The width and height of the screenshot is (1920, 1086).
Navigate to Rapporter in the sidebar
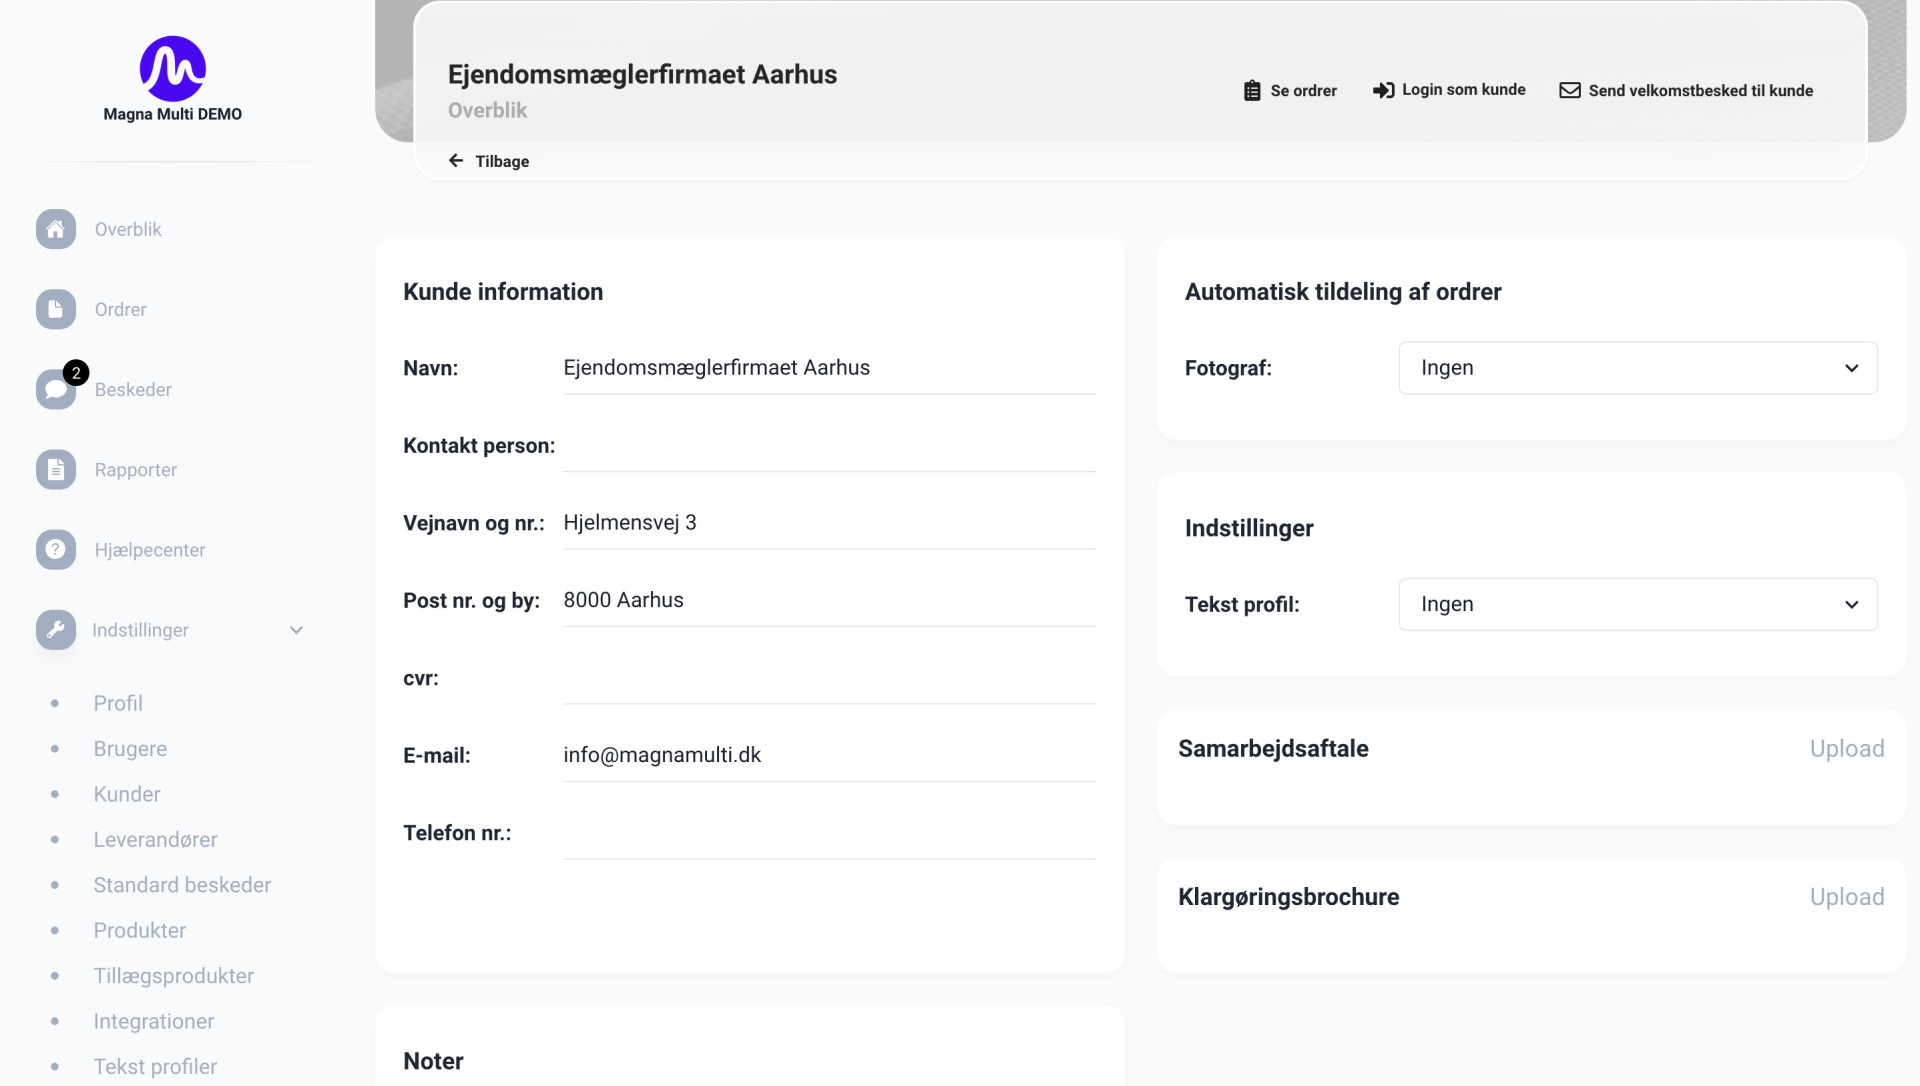click(x=136, y=469)
